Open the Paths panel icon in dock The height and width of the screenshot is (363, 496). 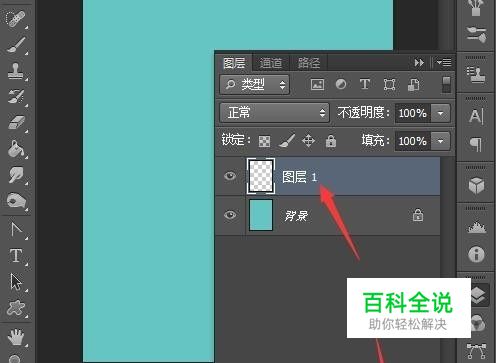point(476,351)
